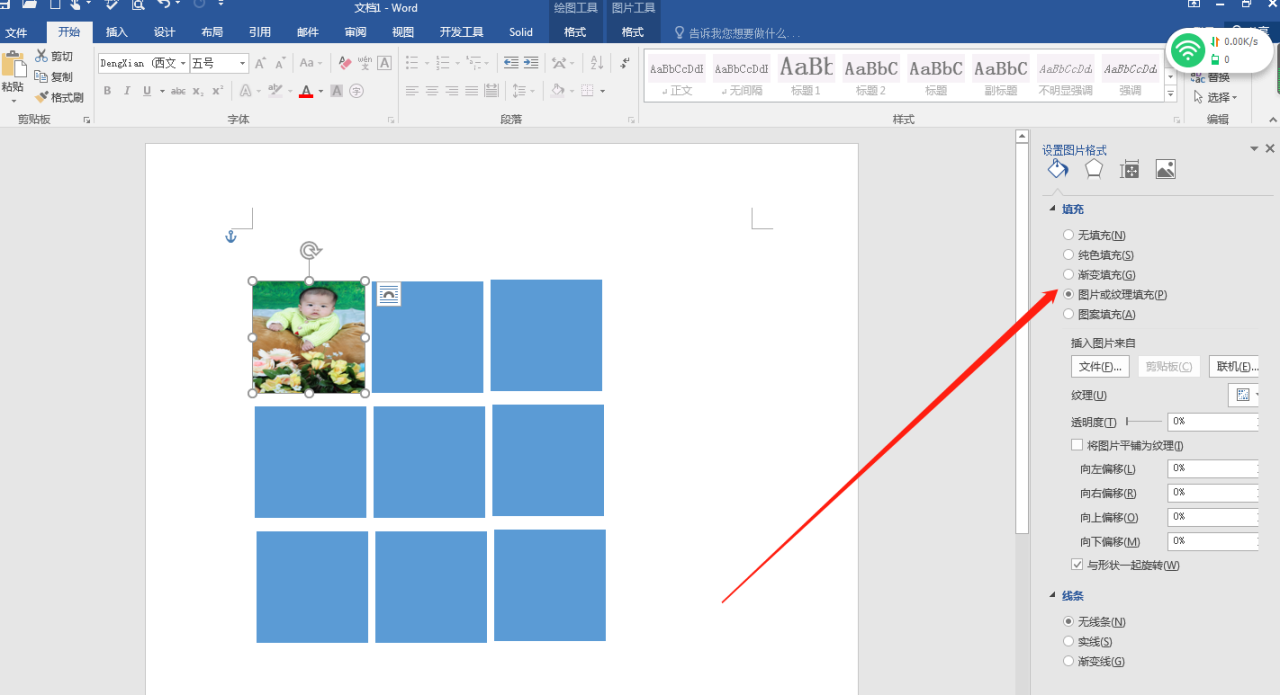Click the Copy (复制) icon

pos(41,76)
